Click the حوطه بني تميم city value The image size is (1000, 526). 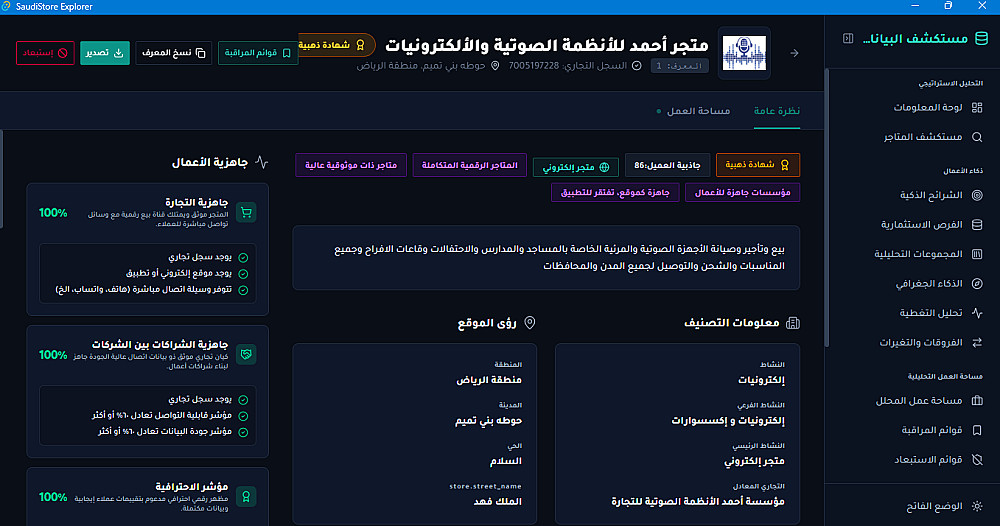489,421
